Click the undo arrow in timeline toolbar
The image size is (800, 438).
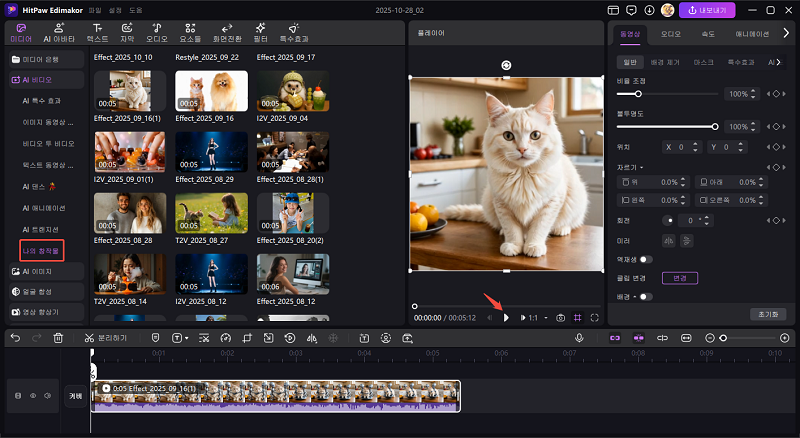(15, 338)
